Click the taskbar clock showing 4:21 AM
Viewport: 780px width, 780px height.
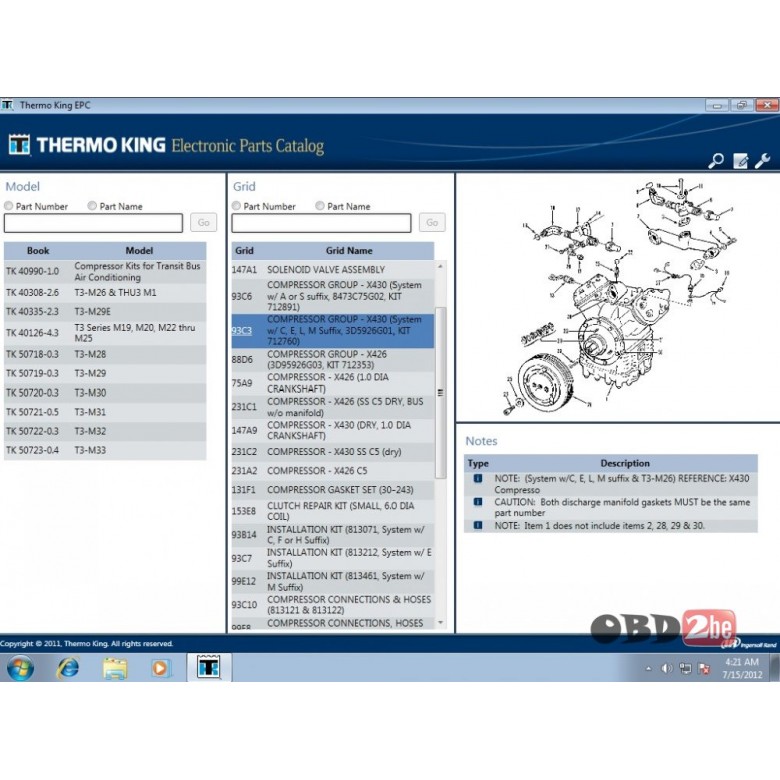click(742, 668)
